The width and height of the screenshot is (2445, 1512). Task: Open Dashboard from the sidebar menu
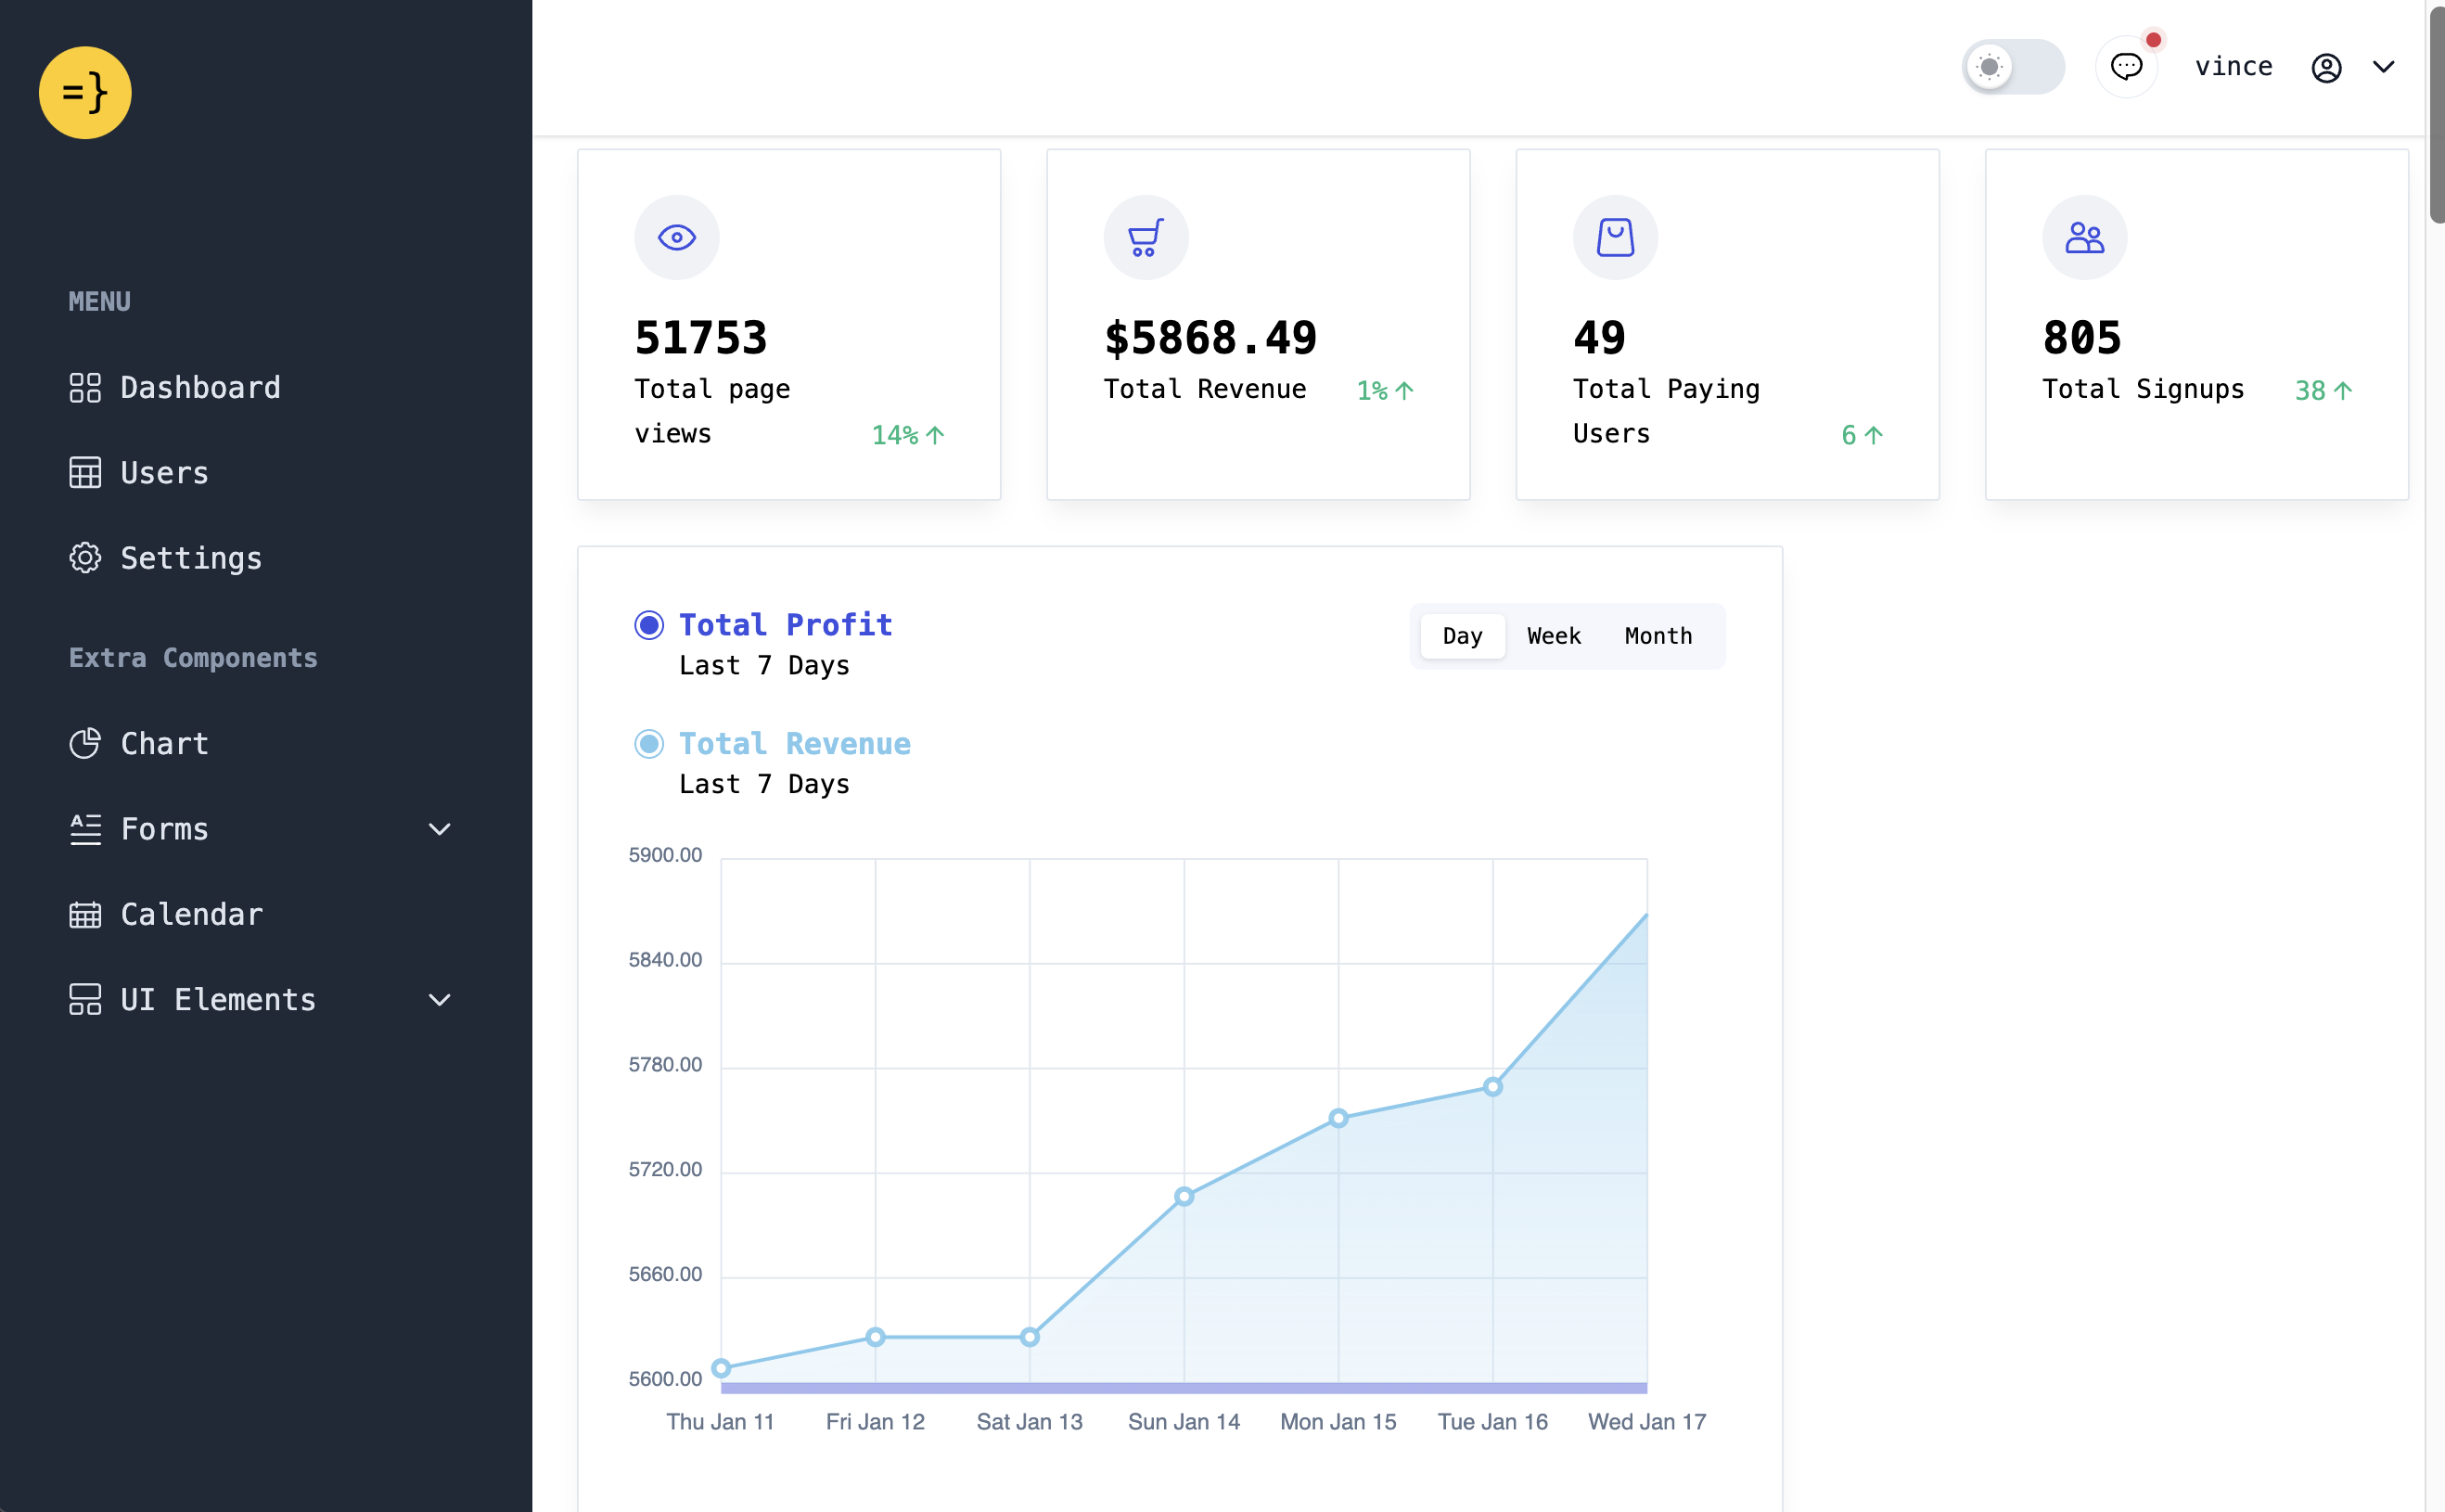[x=175, y=387]
